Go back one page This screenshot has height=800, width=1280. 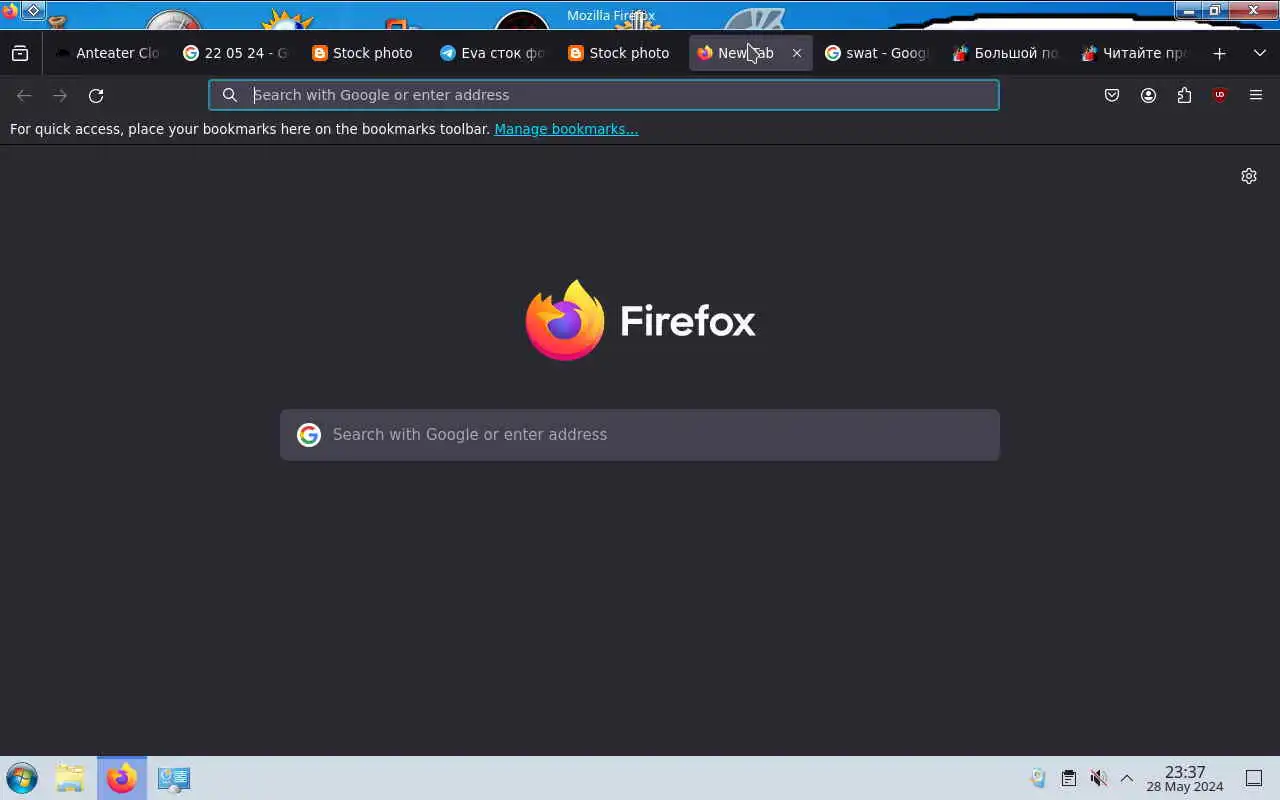pyautogui.click(x=24, y=95)
